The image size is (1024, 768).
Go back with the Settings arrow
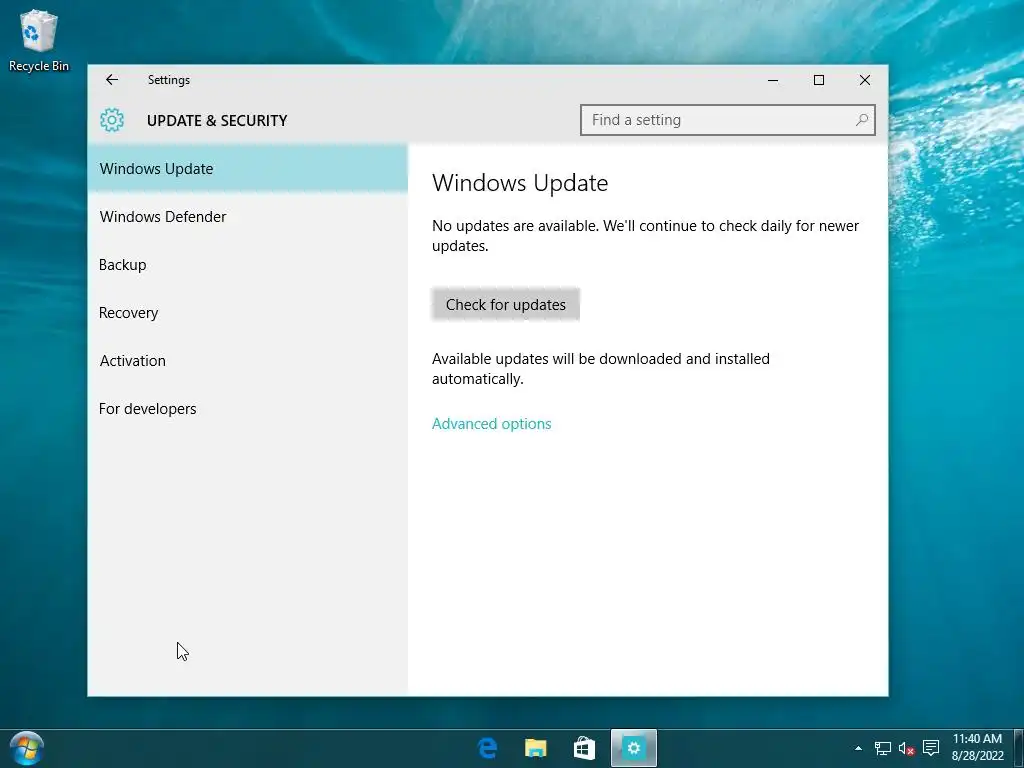[x=112, y=80]
